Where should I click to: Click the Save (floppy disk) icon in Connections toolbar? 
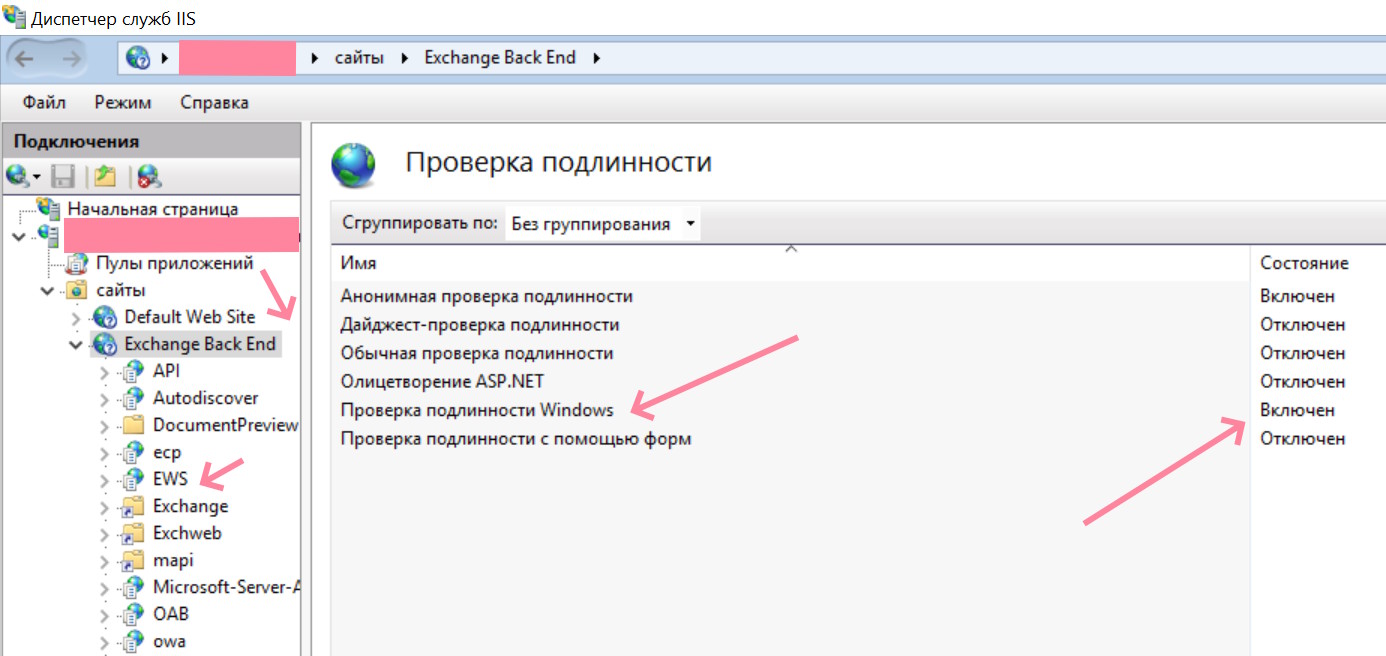point(64,177)
